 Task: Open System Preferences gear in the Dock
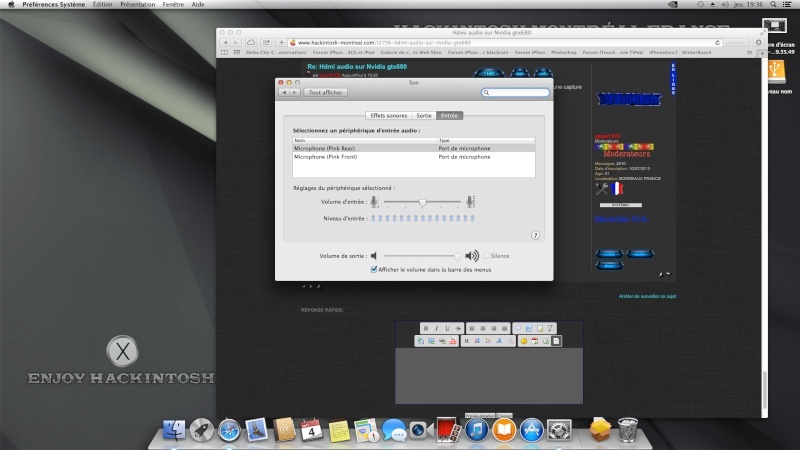pyautogui.click(x=559, y=430)
